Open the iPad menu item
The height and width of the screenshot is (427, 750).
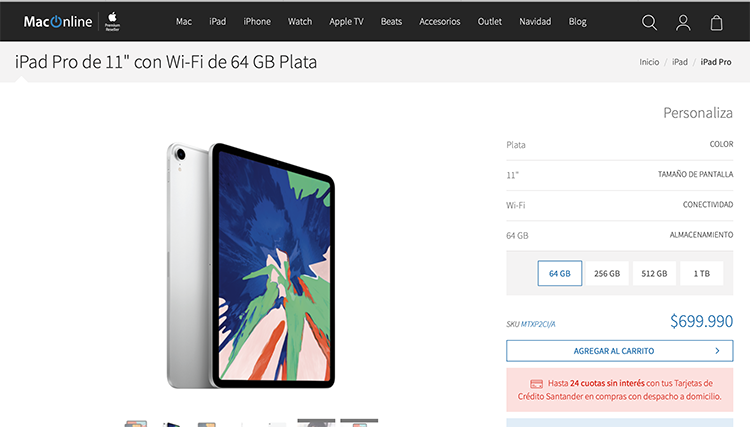click(x=217, y=22)
